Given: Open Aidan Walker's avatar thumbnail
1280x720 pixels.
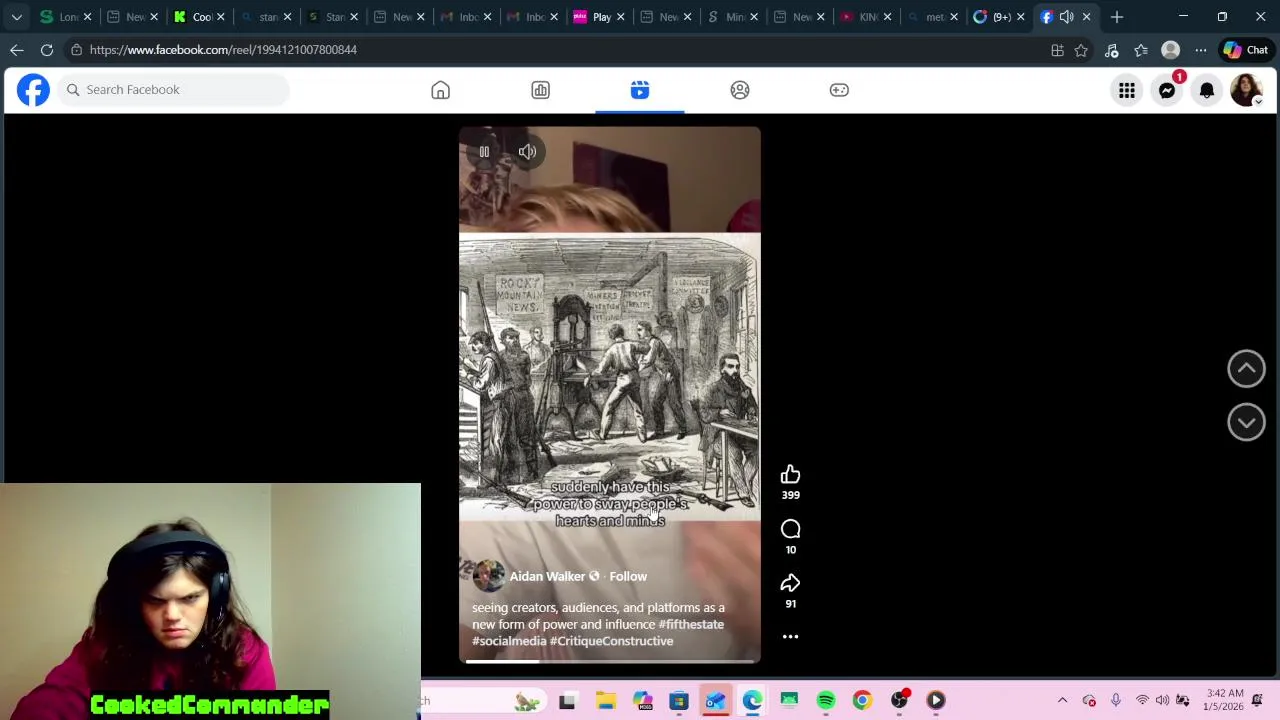Looking at the screenshot, I should (x=488, y=576).
